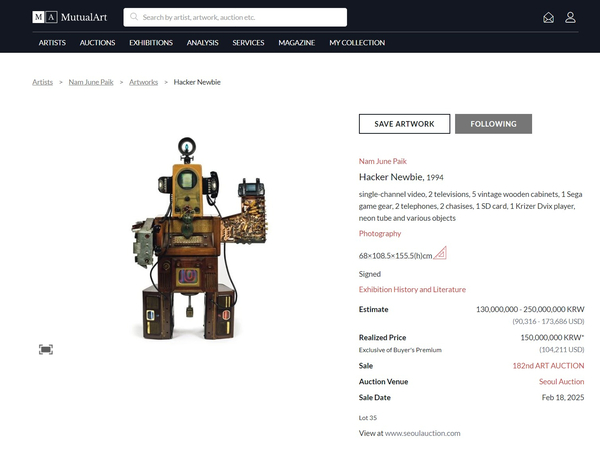The height and width of the screenshot is (451, 600).
Task: Click Nam June Paik breadcrumb link
Action: 90,82
